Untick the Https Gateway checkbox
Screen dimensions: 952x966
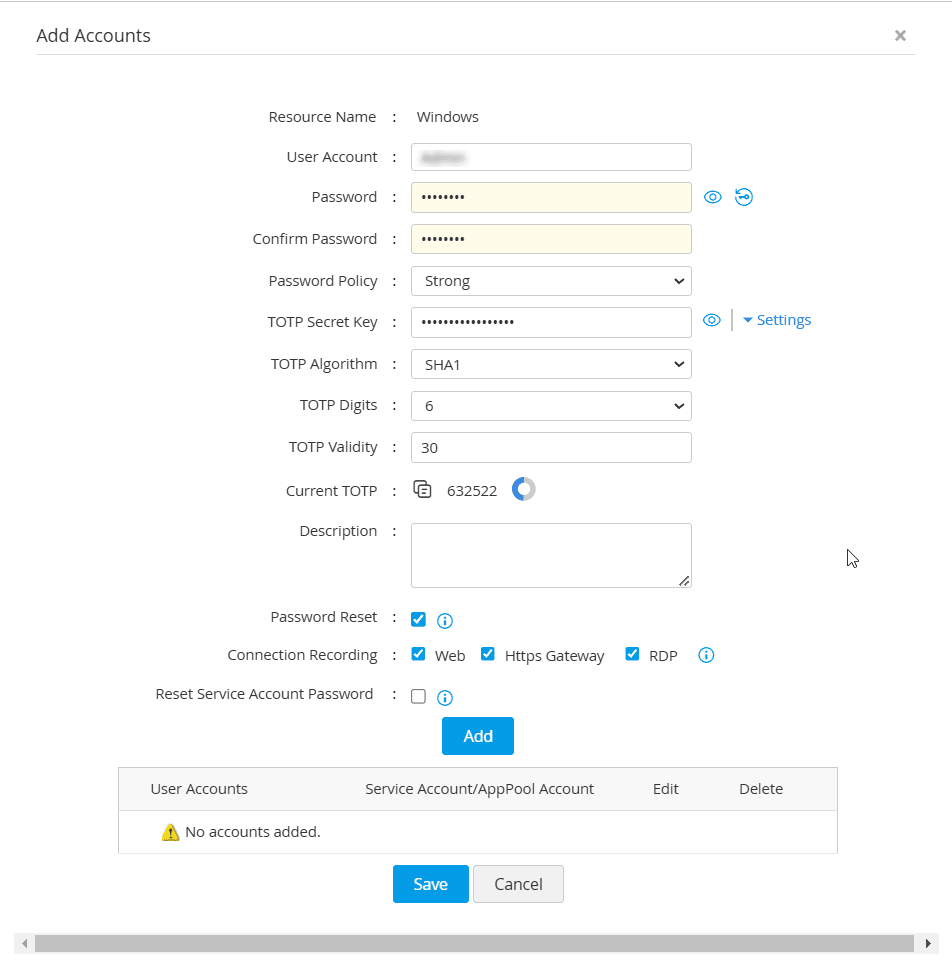[x=488, y=655]
